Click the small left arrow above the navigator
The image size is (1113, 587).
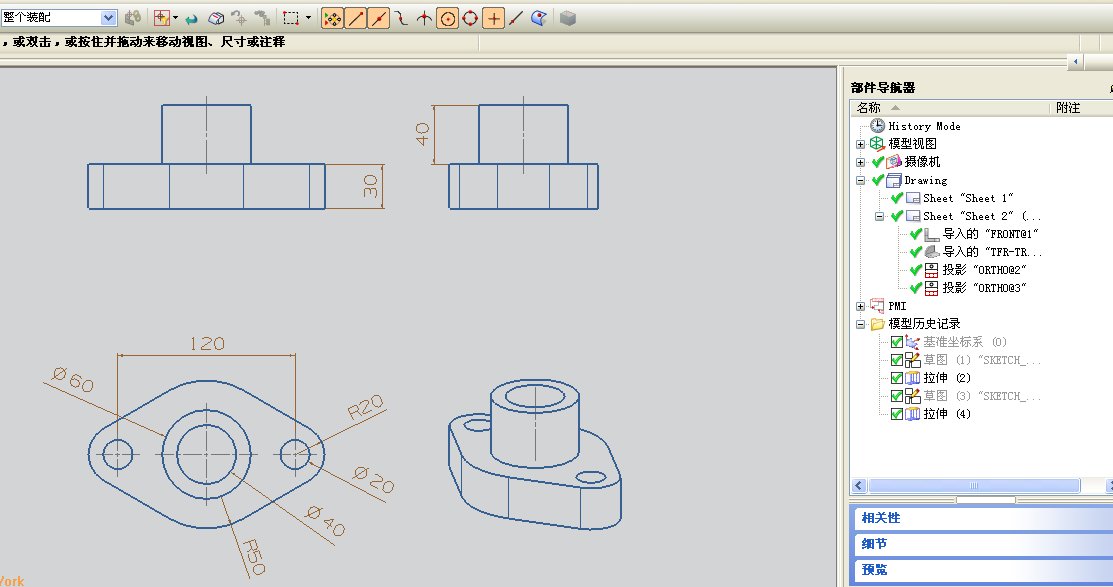pos(1076,62)
